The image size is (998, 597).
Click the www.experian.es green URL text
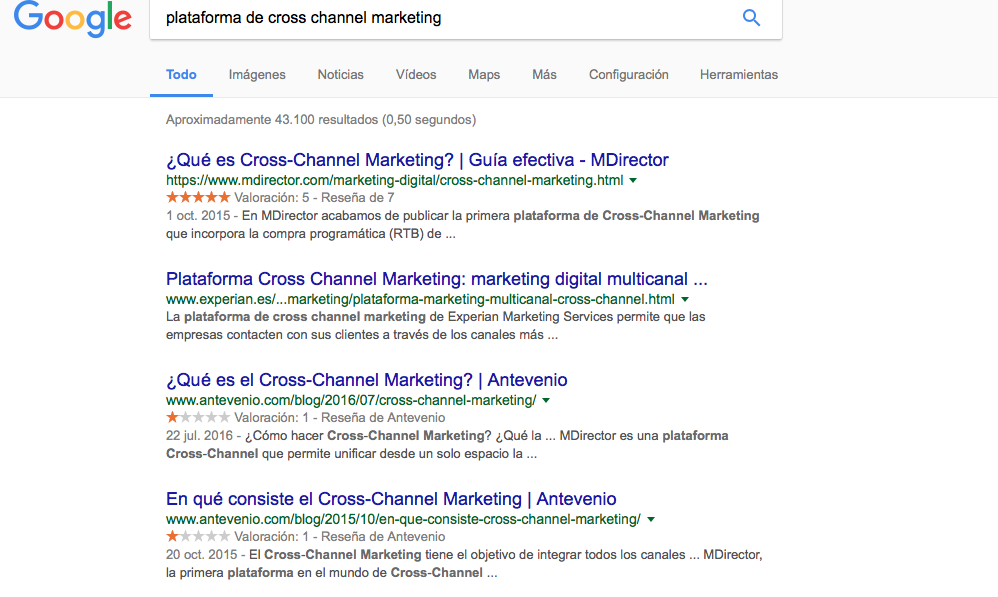click(x=420, y=299)
